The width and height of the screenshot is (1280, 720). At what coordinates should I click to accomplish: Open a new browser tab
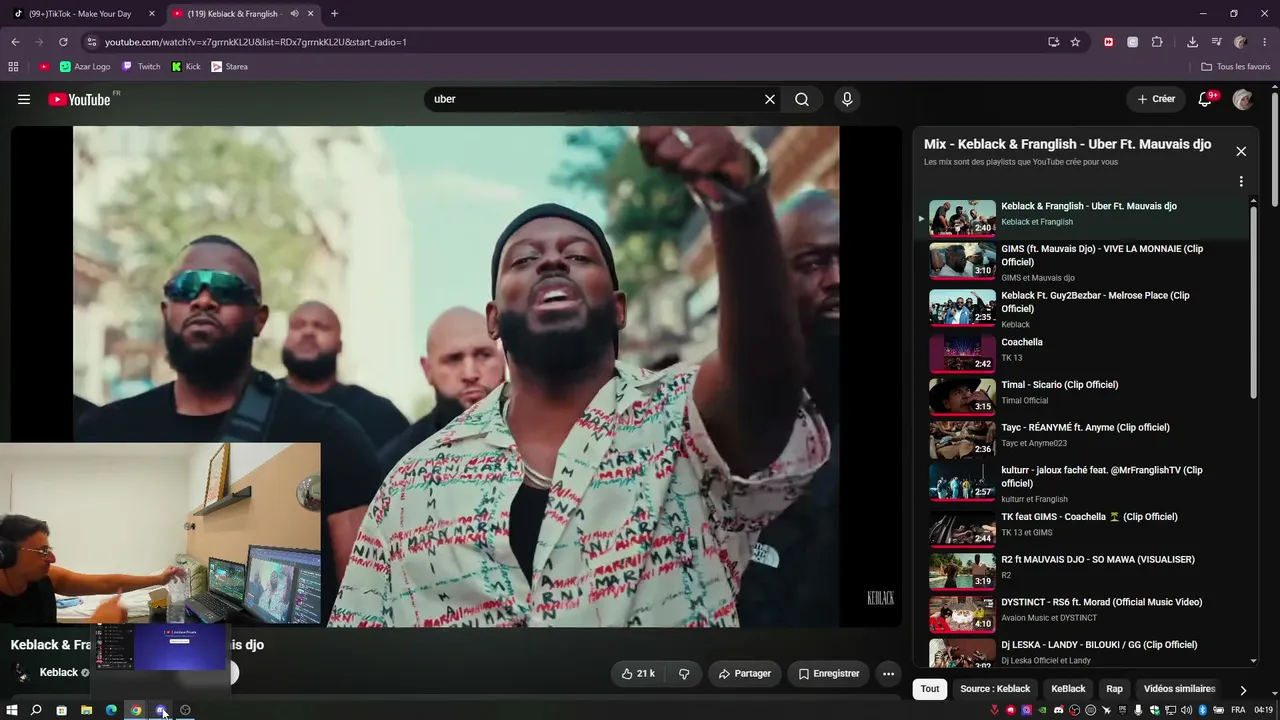334,14
